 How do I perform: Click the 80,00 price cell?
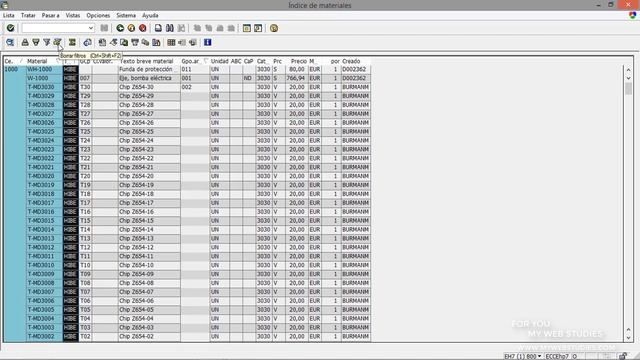tap(296, 69)
